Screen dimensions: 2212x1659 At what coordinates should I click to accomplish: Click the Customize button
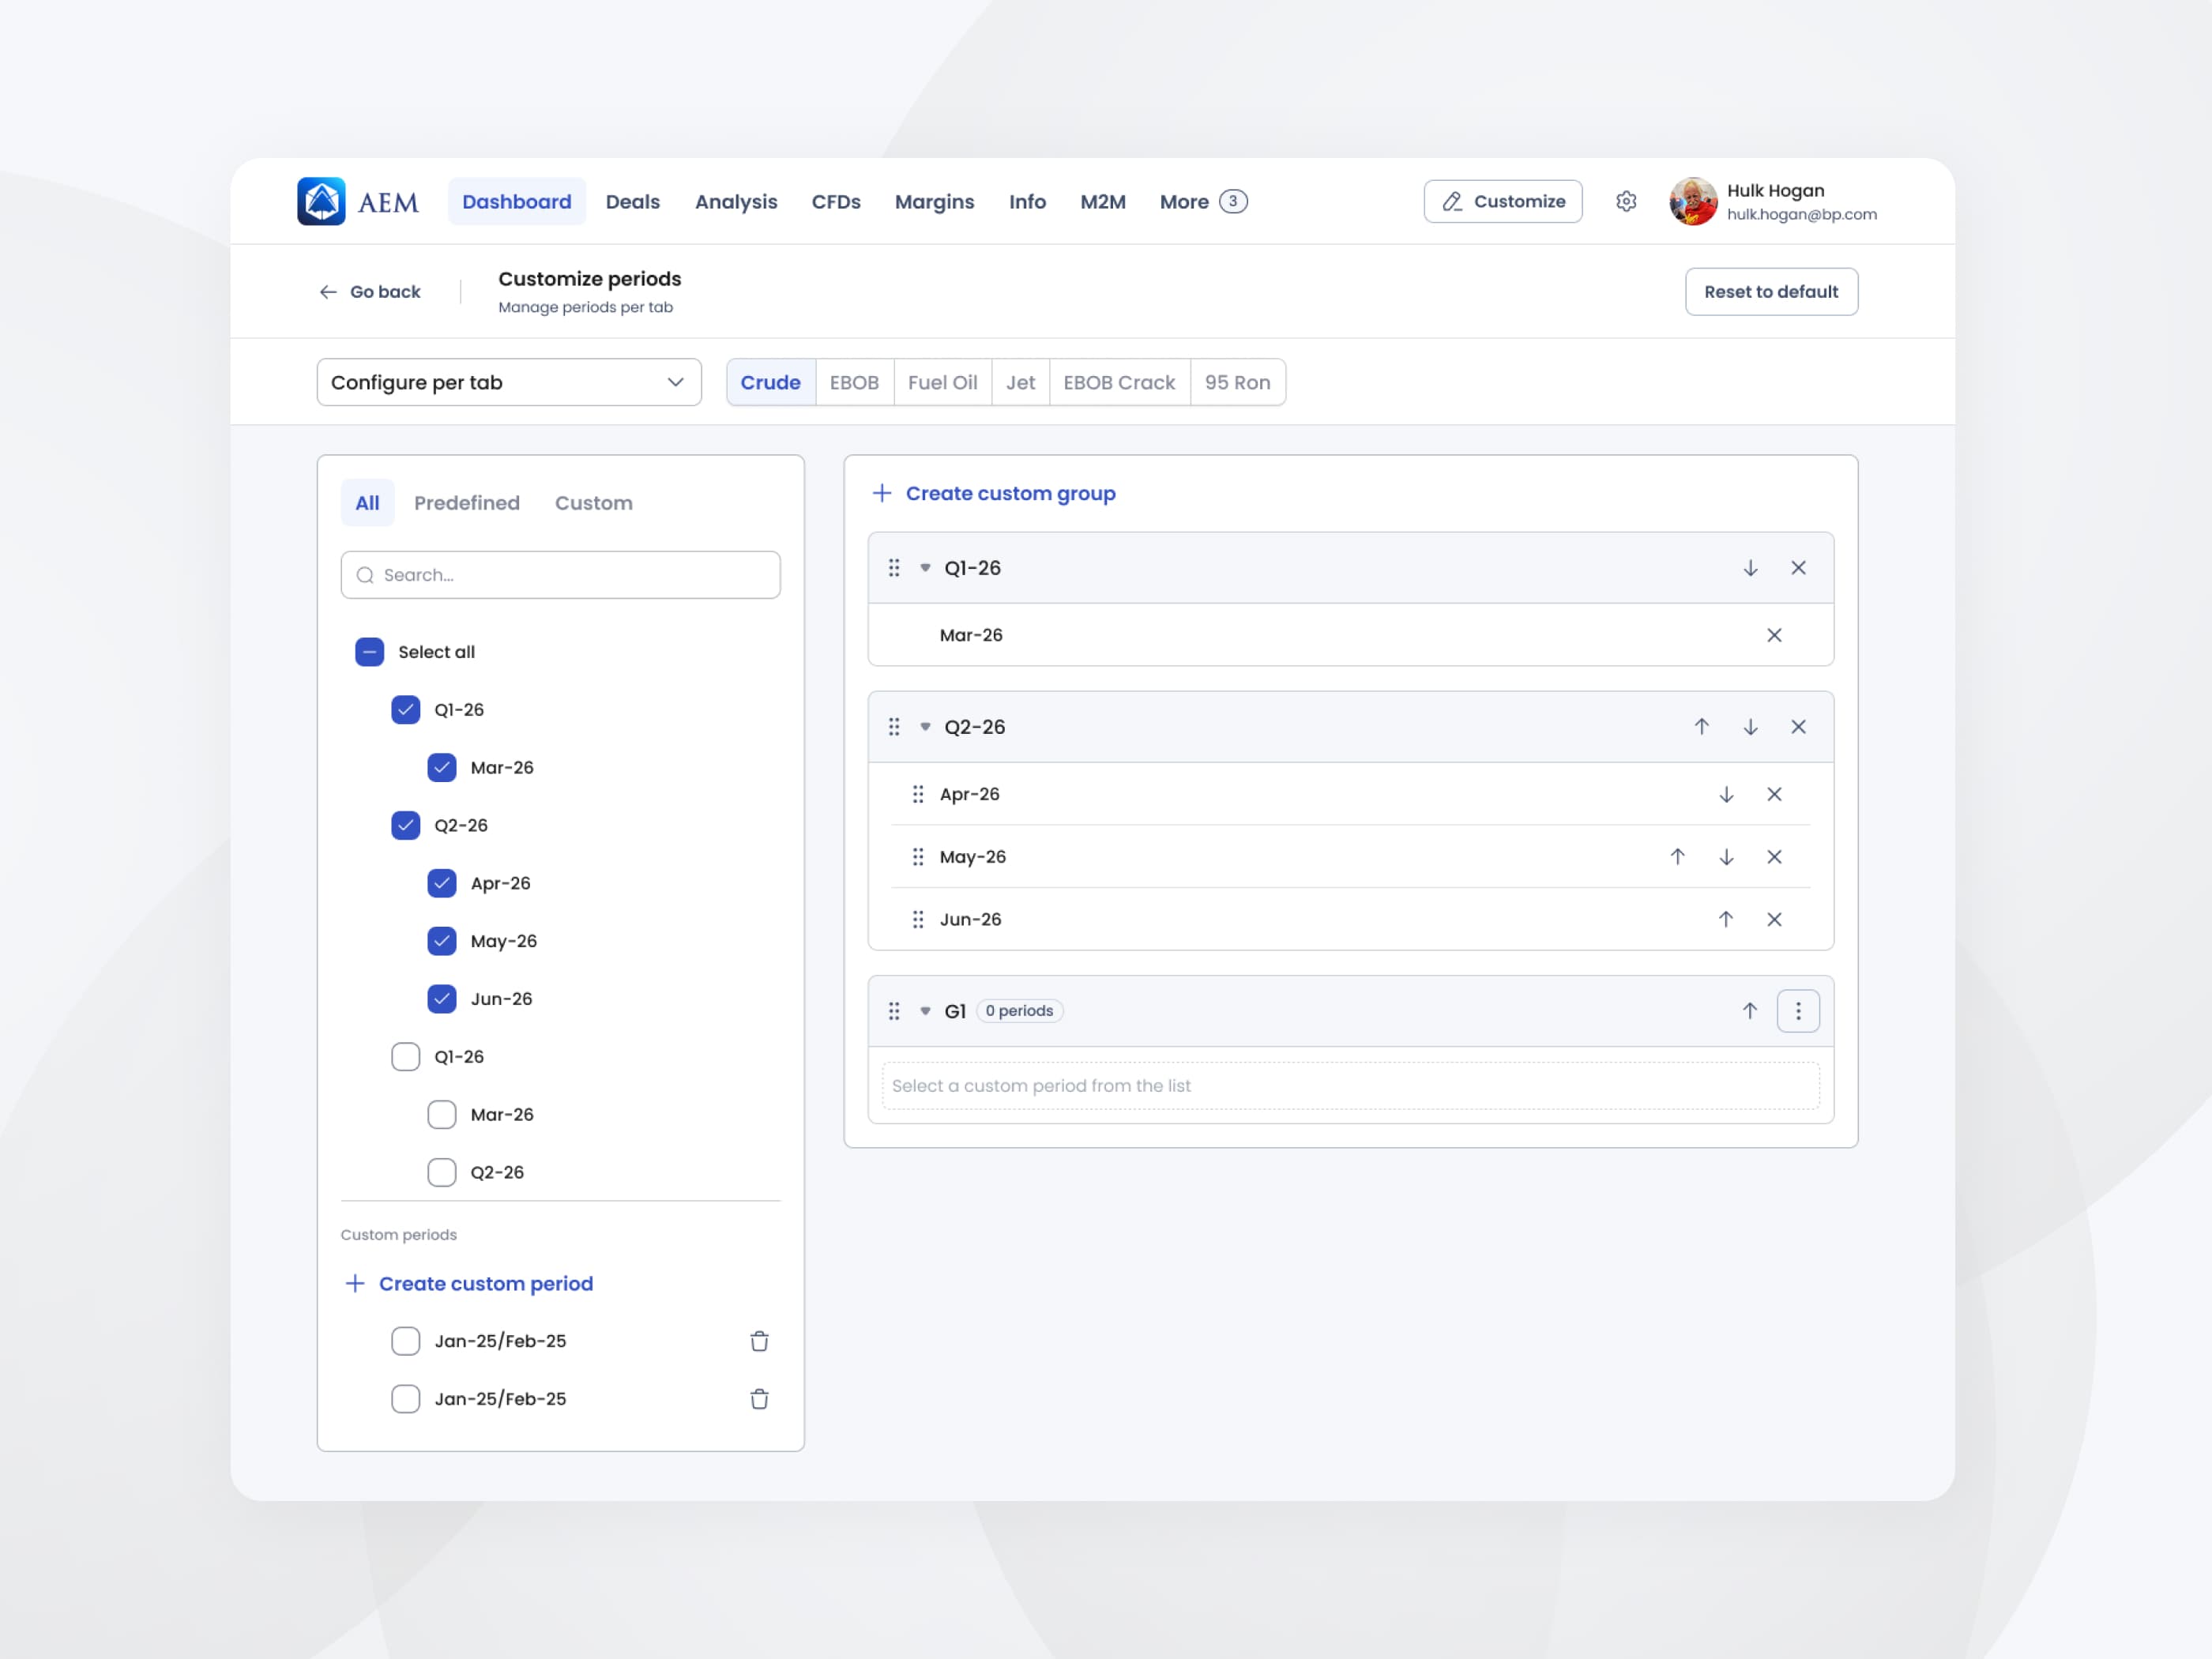coord(1503,201)
